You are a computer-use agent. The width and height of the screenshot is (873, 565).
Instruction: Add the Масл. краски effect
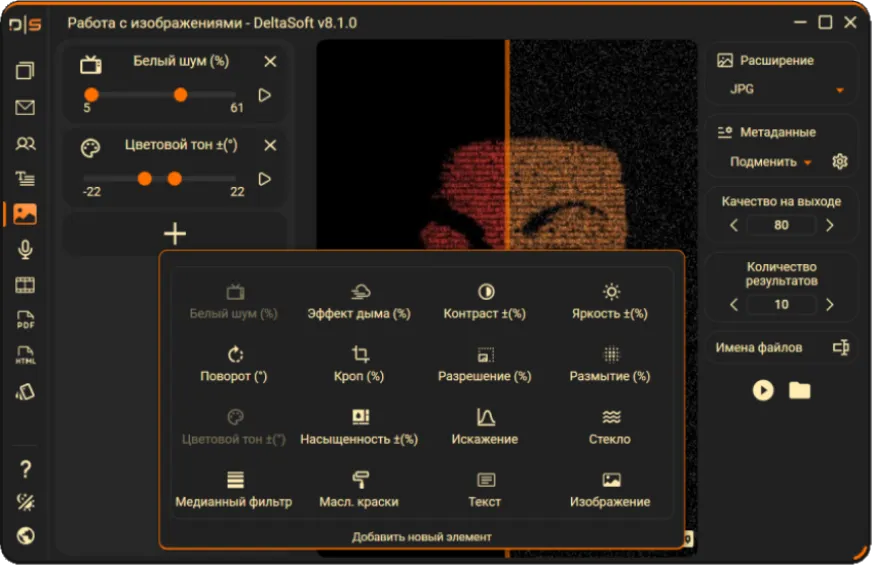(359, 490)
